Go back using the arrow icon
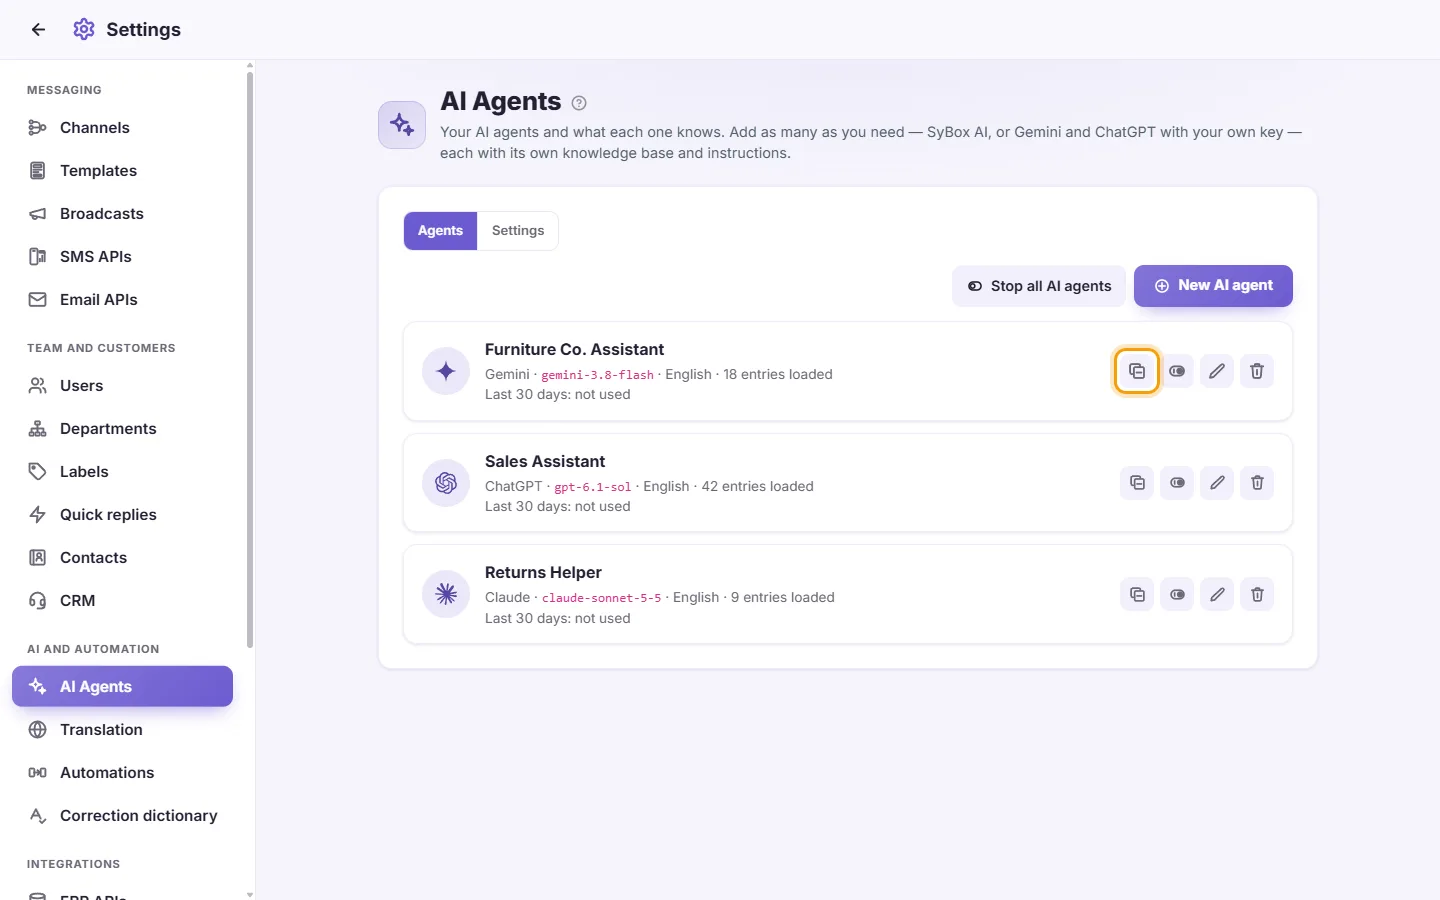This screenshot has height=900, width=1440. (x=38, y=30)
